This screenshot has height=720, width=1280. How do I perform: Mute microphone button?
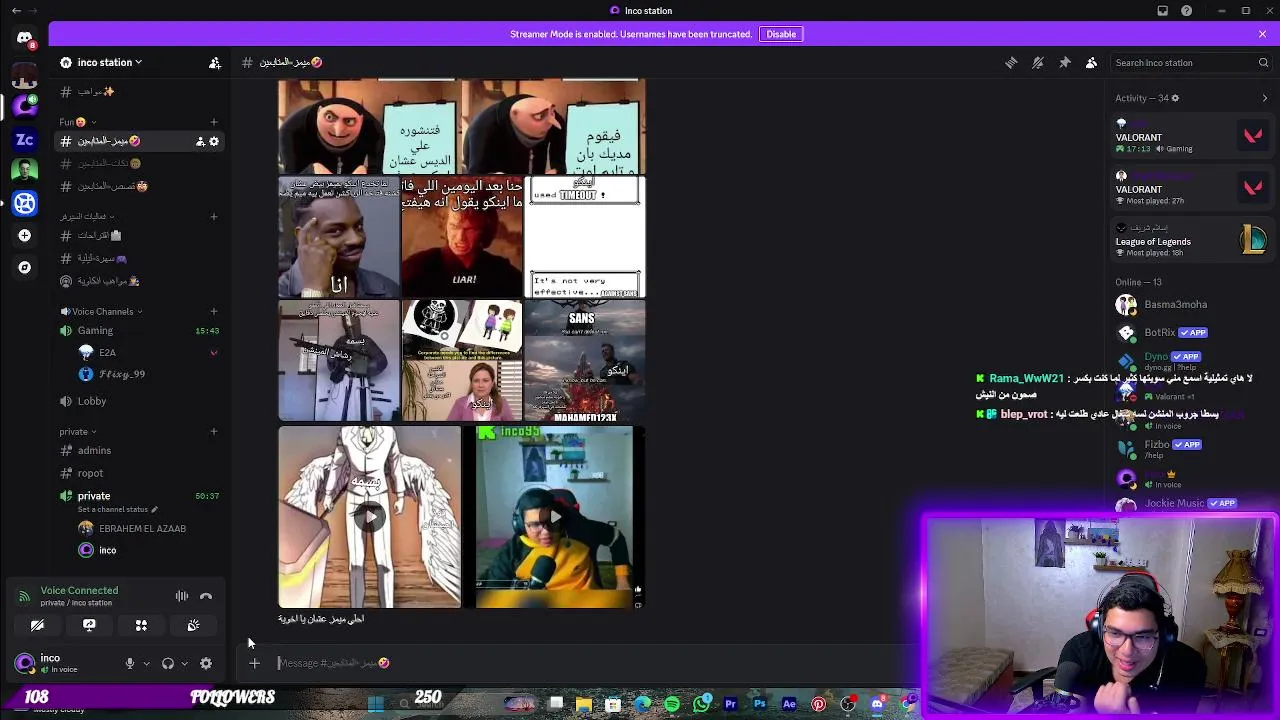129,663
